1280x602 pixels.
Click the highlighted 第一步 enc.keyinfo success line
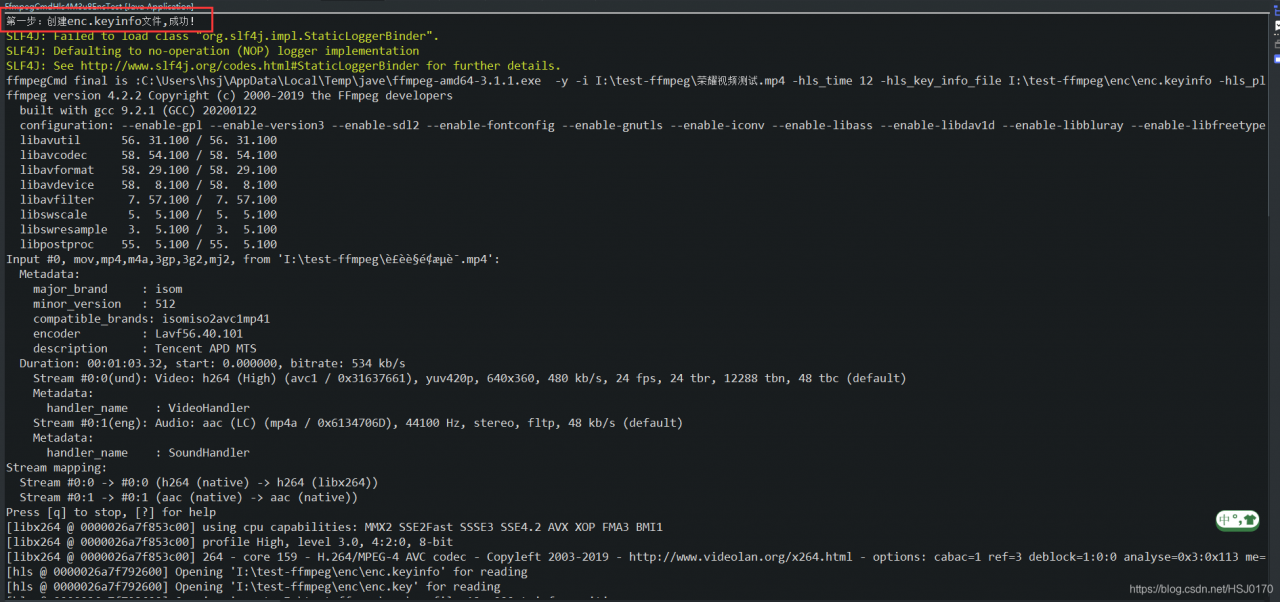(100, 21)
